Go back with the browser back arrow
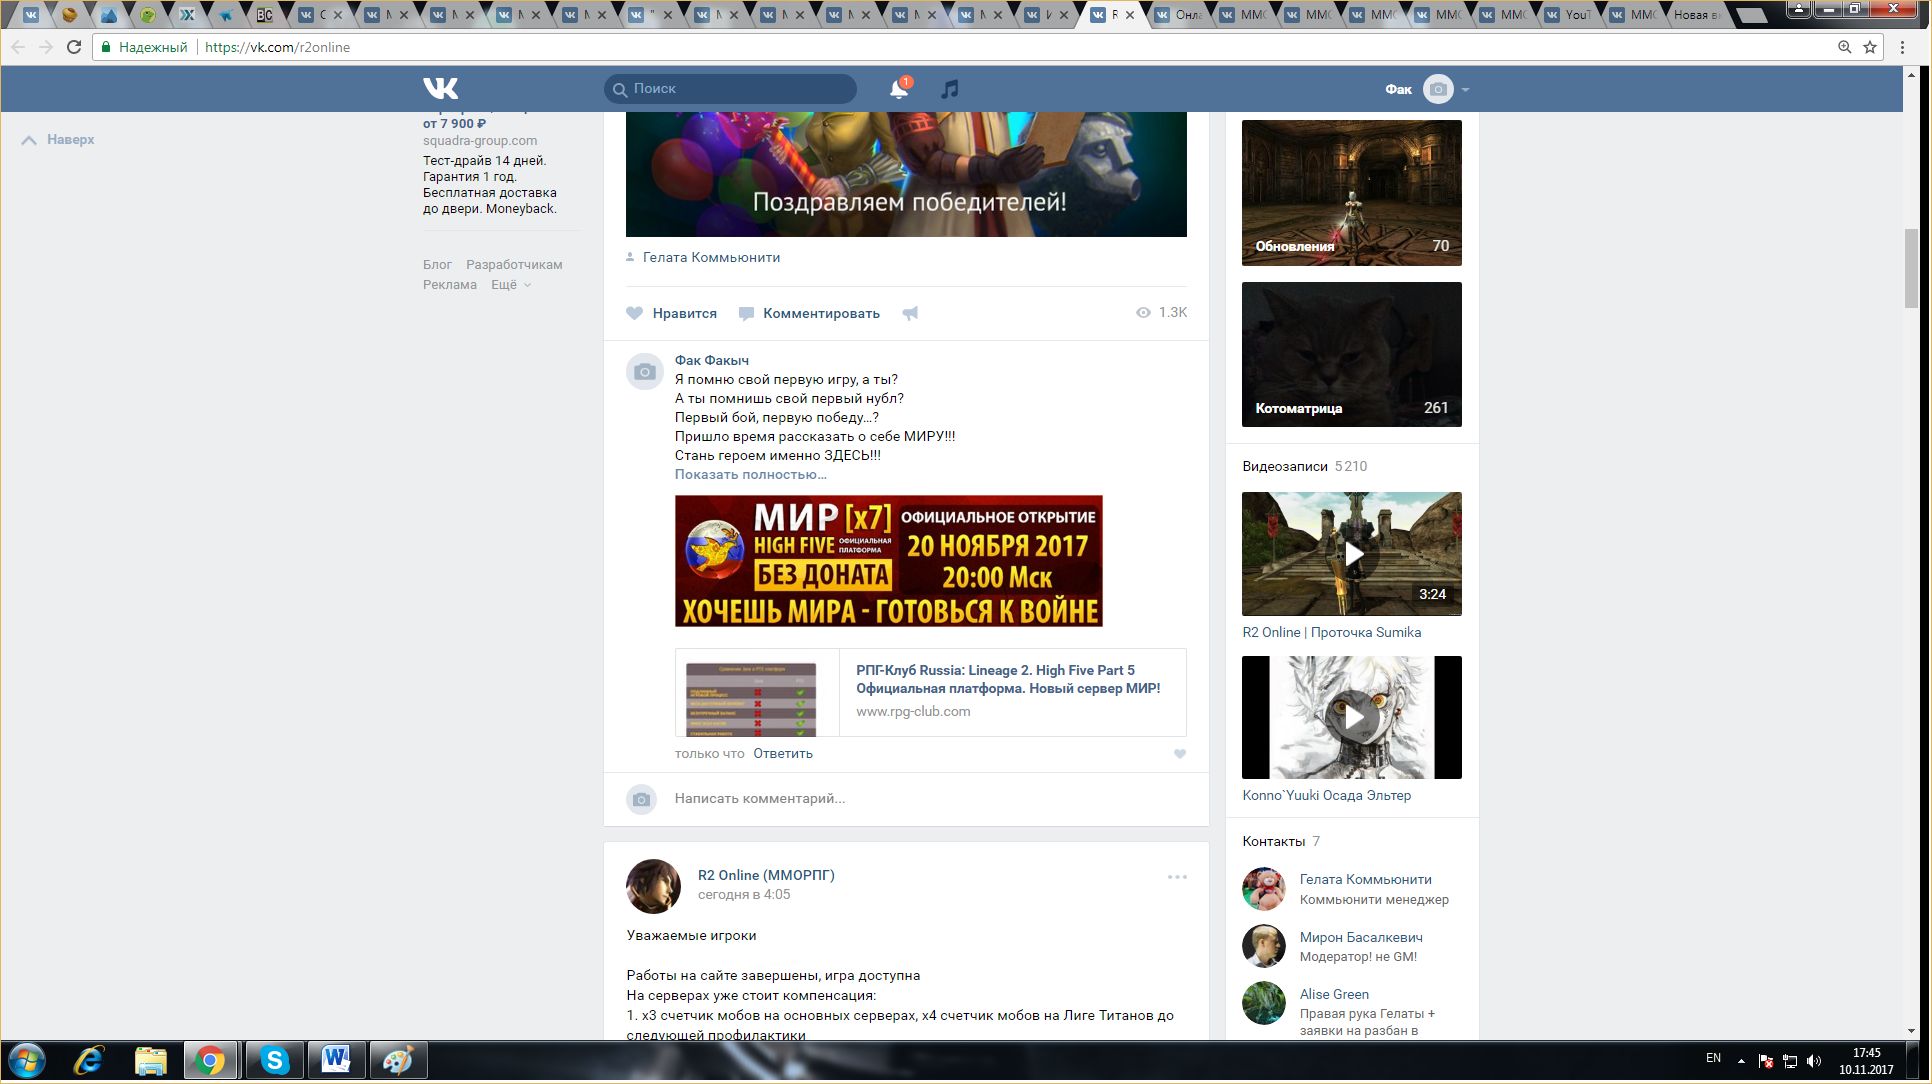 click(18, 47)
